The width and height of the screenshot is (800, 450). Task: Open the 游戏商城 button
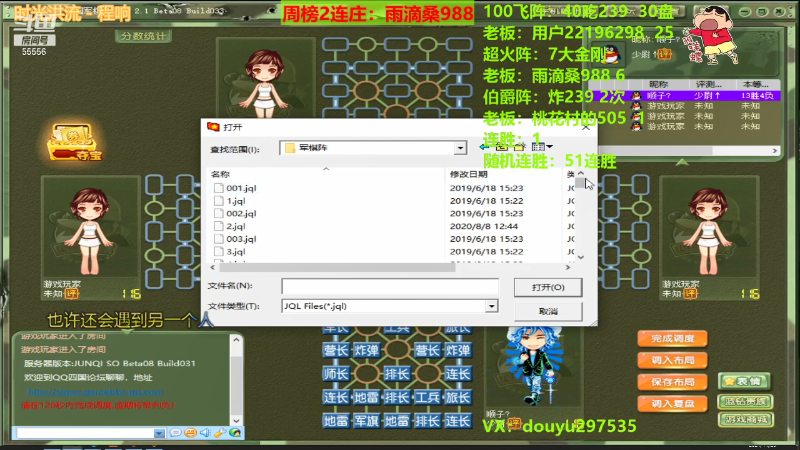click(745, 419)
